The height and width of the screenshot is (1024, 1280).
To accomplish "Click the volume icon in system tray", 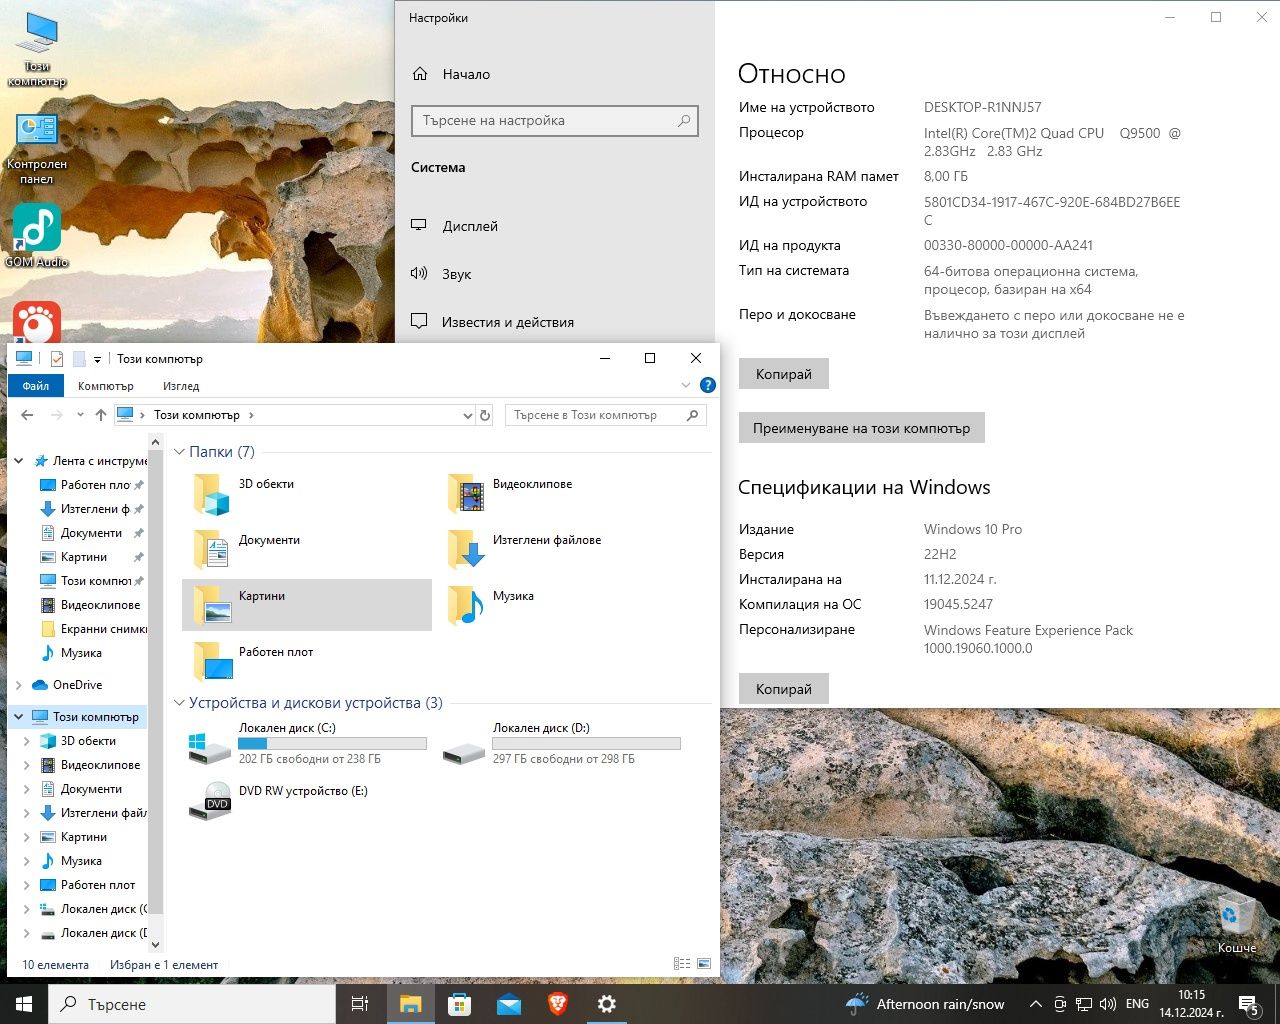I will click(x=1107, y=1004).
